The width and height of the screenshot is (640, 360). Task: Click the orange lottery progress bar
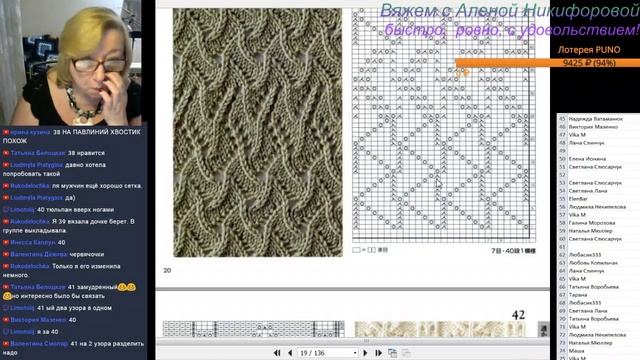pos(547,63)
